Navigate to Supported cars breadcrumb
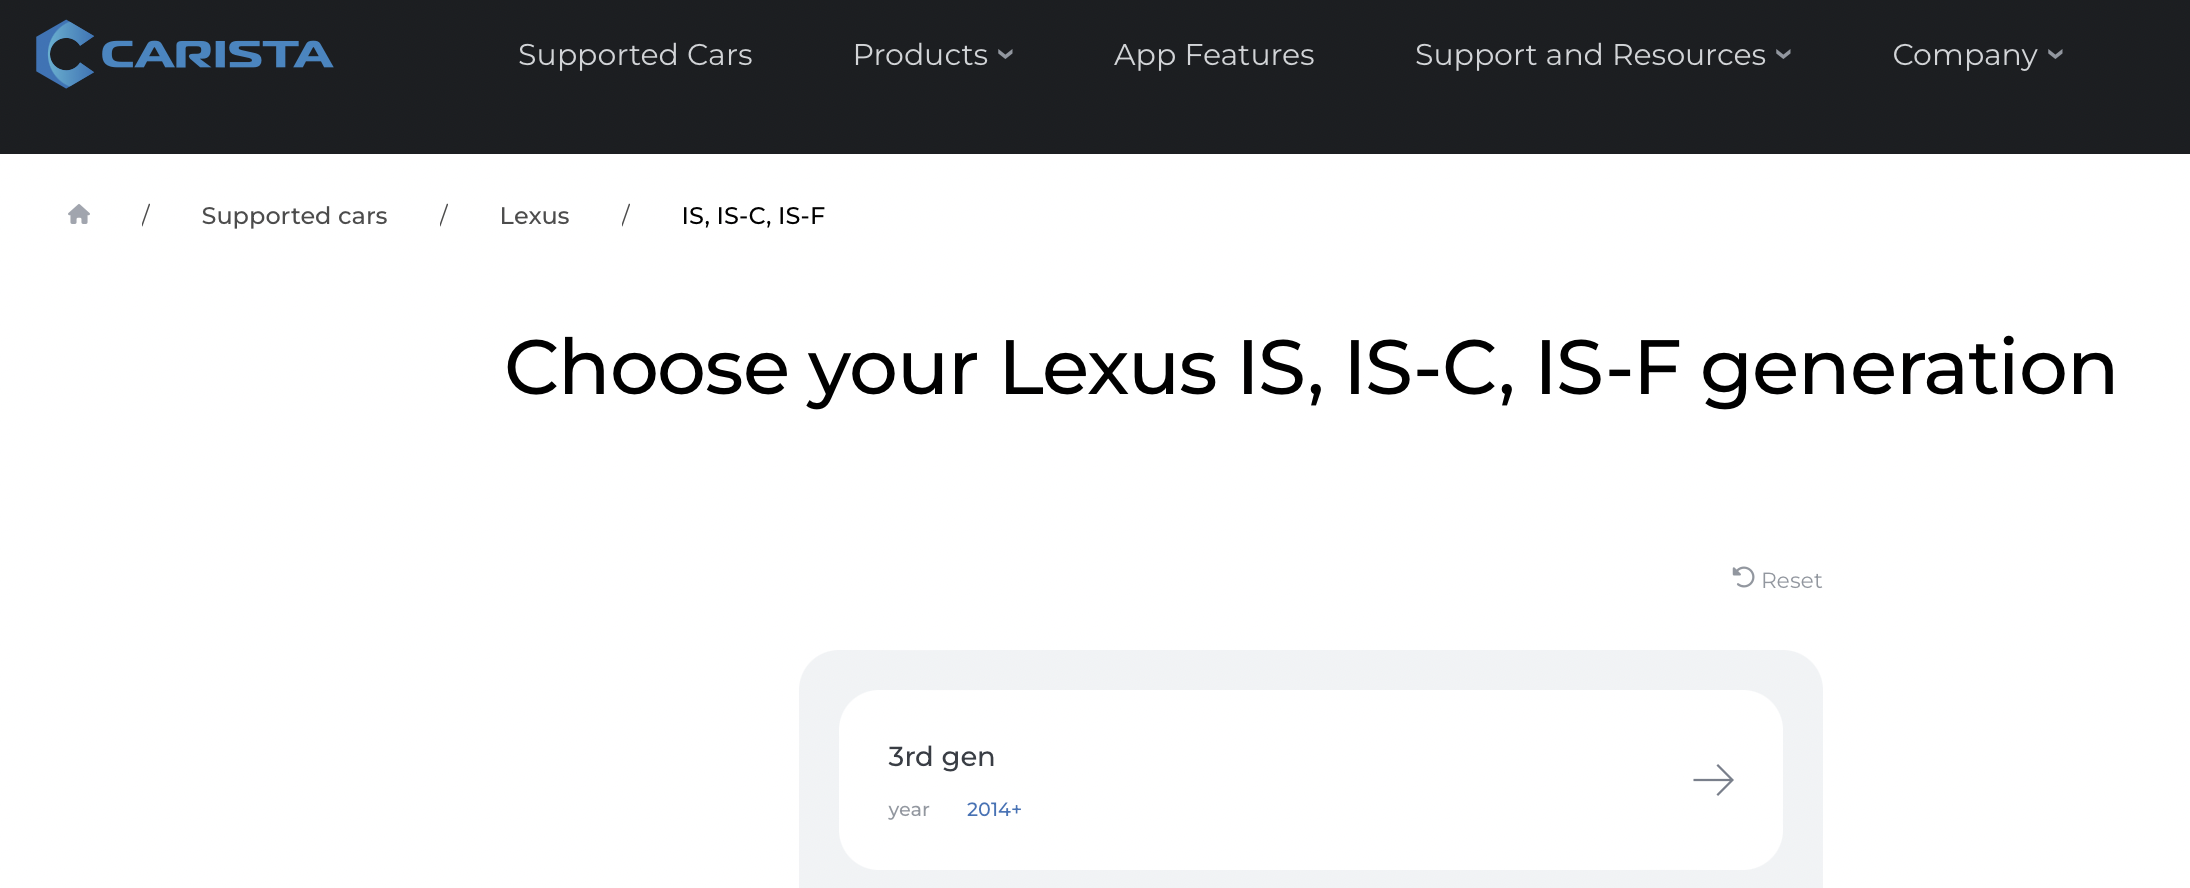This screenshot has height=888, width=2190. coord(294,216)
